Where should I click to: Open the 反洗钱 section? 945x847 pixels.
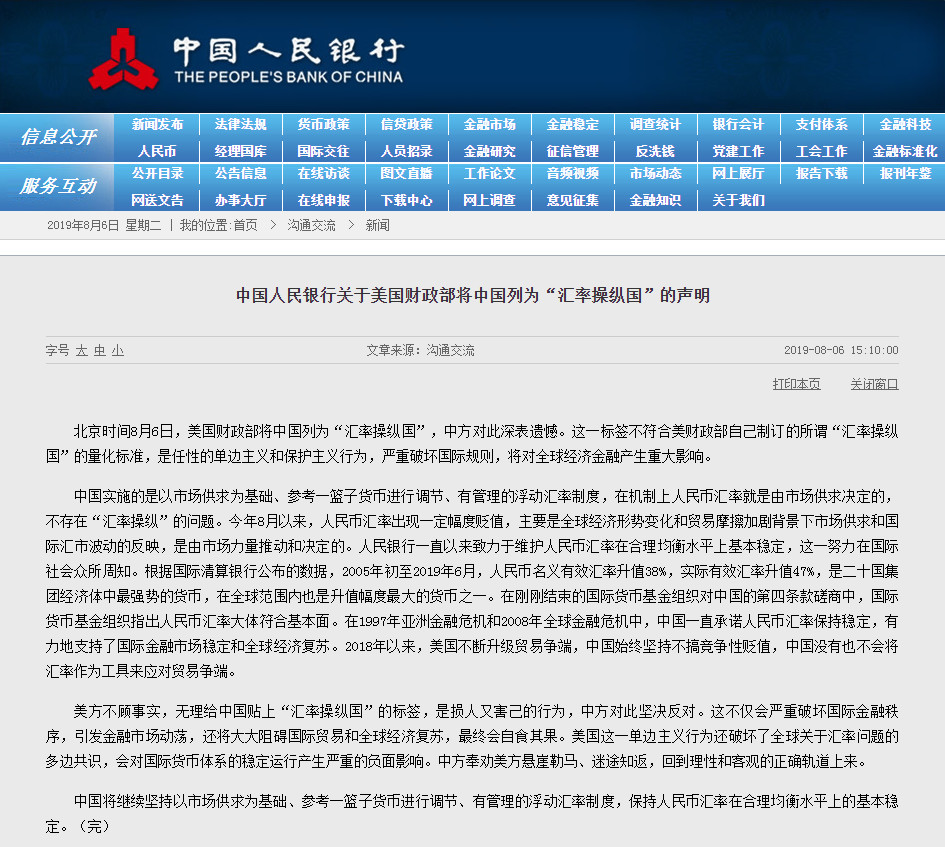pyautogui.click(x=655, y=152)
